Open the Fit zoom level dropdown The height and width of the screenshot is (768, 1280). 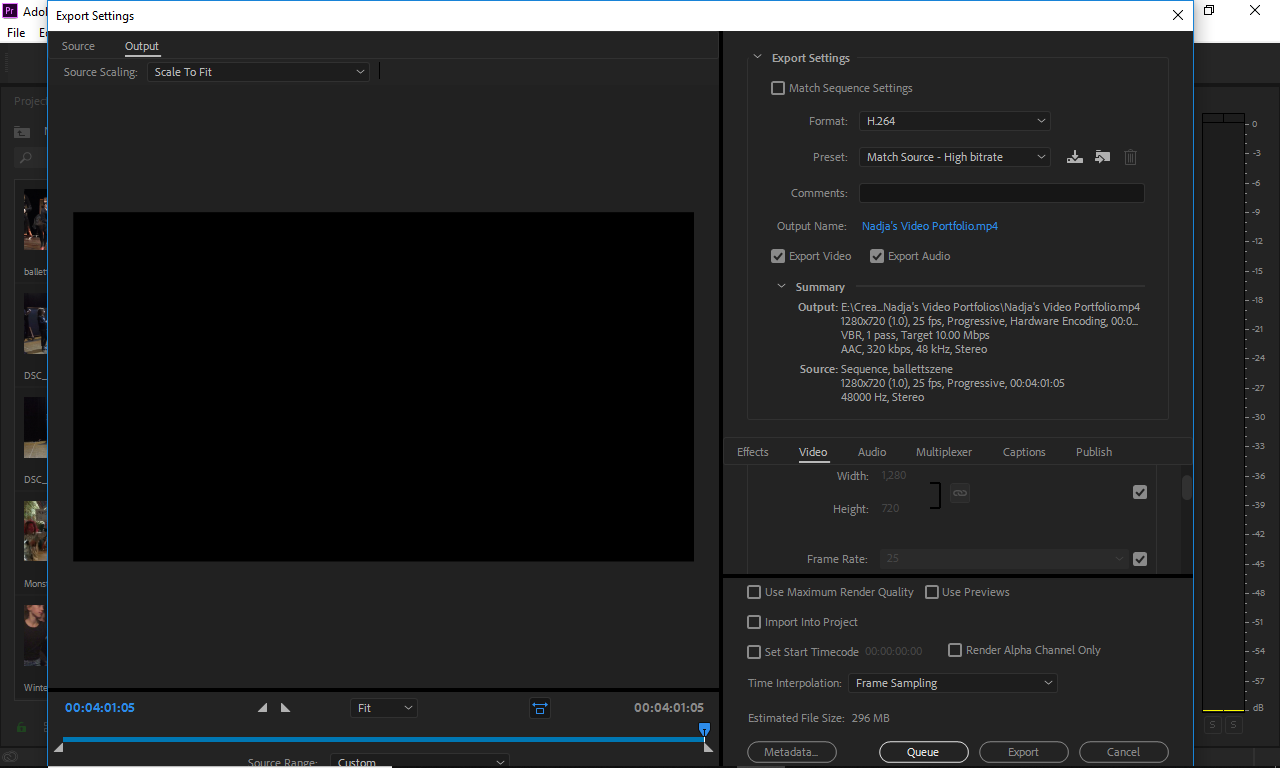384,708
